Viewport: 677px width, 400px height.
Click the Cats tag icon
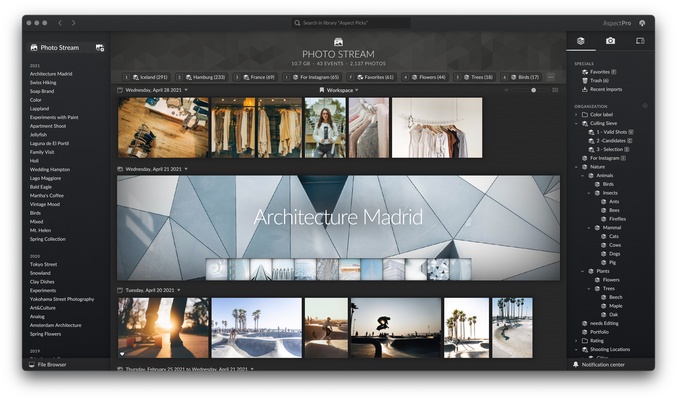(x=604, y=236)
